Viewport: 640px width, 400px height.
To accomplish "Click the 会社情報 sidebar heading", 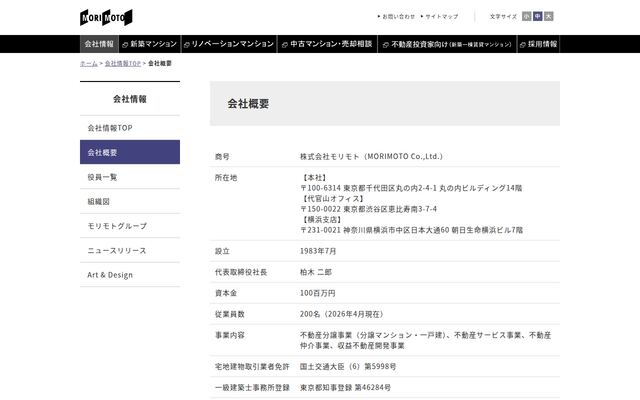I will pyautogui.click(x=130, y=99).
